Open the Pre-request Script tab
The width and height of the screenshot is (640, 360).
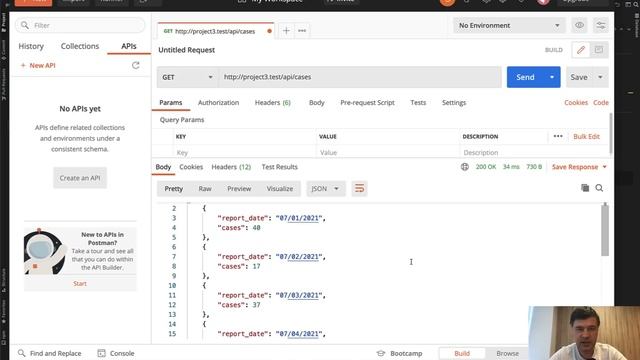[x=367, y=102]
